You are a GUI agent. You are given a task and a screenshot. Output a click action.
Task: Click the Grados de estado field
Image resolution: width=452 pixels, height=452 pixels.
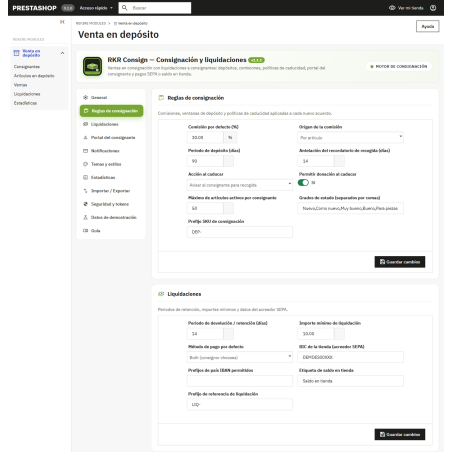tap(350, 208)
